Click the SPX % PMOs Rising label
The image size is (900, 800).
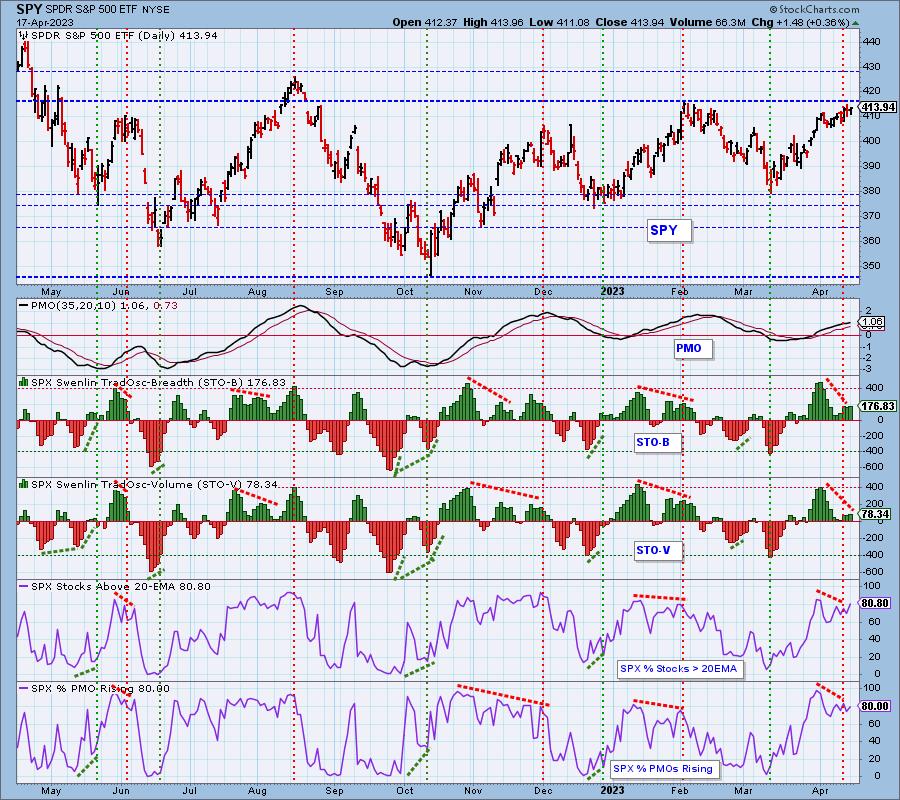point(664,769)
